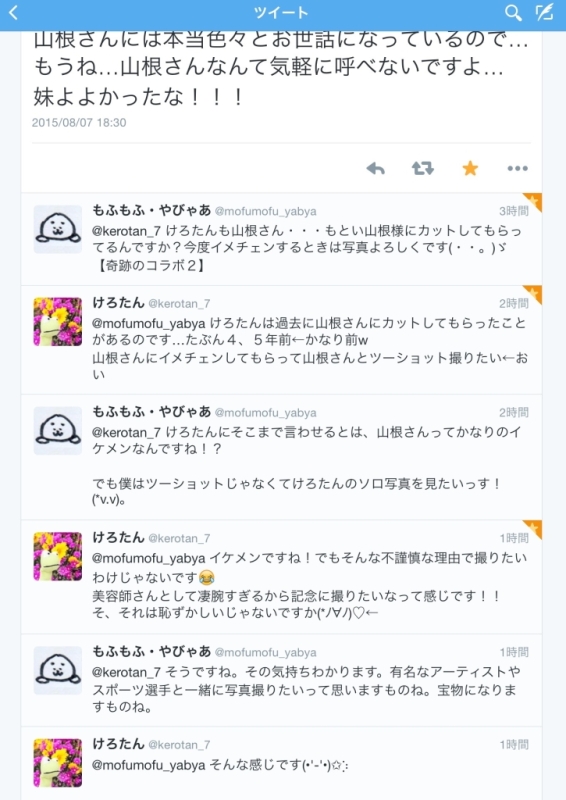Open the three-dot more options menu
The image size is (566, 800).
(518, 168)
